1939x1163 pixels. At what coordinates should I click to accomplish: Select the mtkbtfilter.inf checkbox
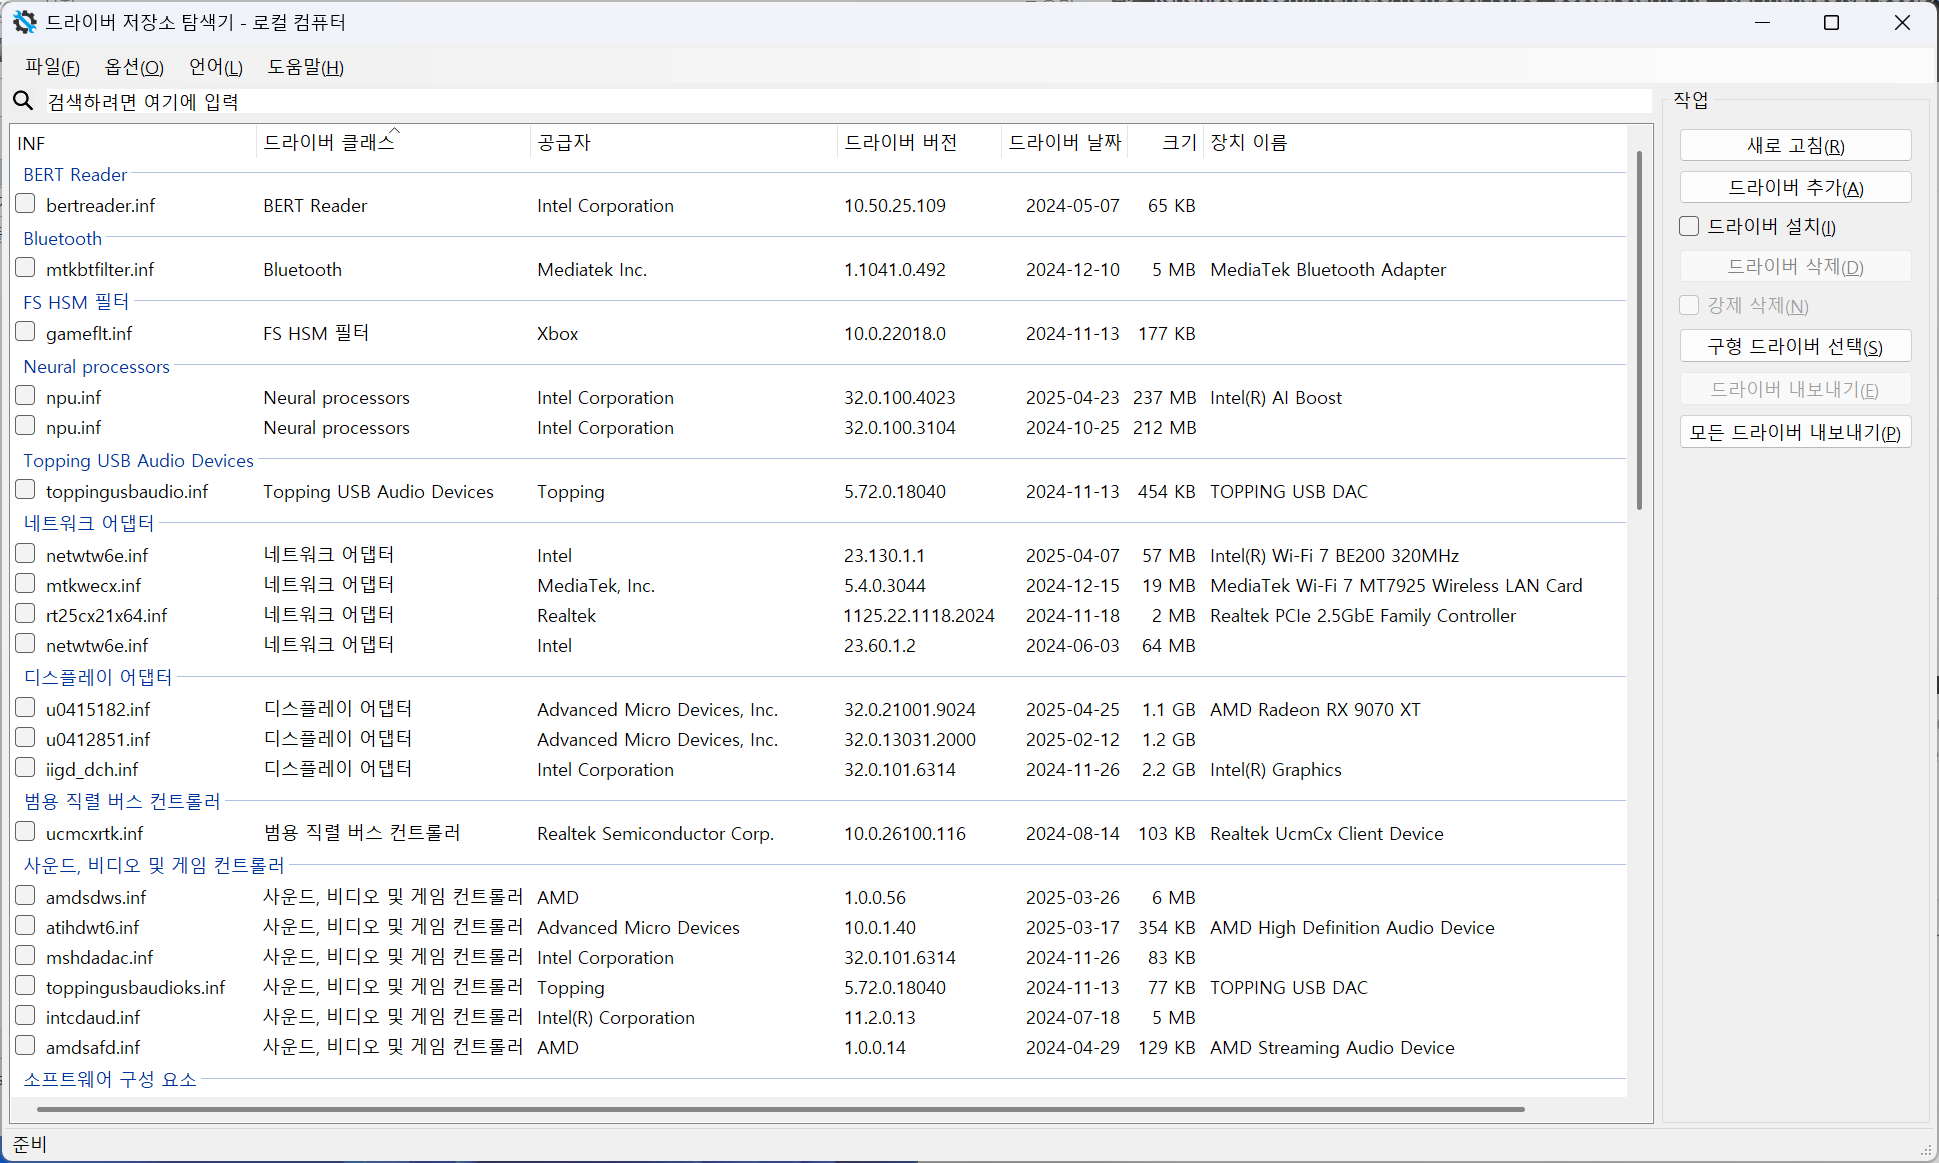point(26,268)
